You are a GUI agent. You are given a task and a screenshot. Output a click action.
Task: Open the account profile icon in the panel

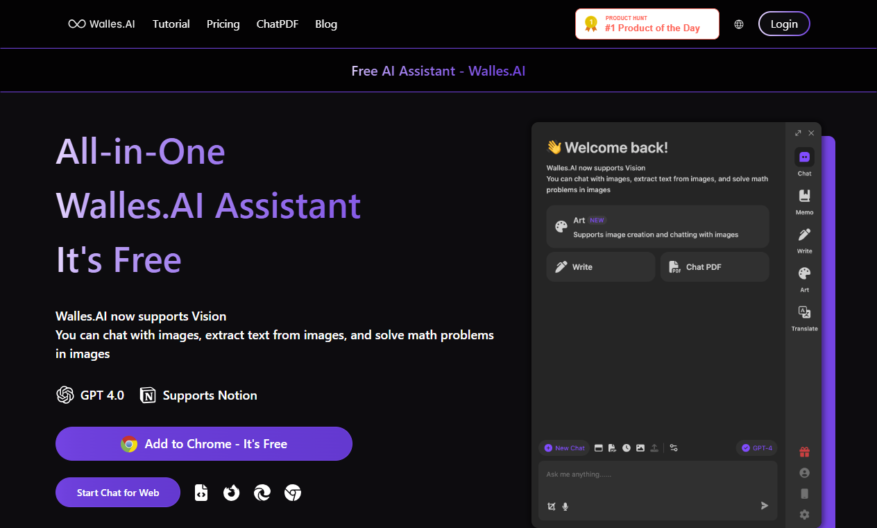[804, 473]
